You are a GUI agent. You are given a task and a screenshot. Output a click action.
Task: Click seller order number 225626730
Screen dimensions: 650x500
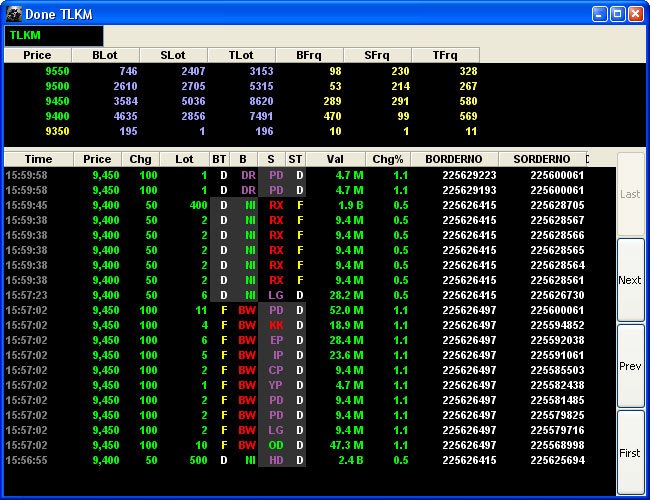[558, 295]
